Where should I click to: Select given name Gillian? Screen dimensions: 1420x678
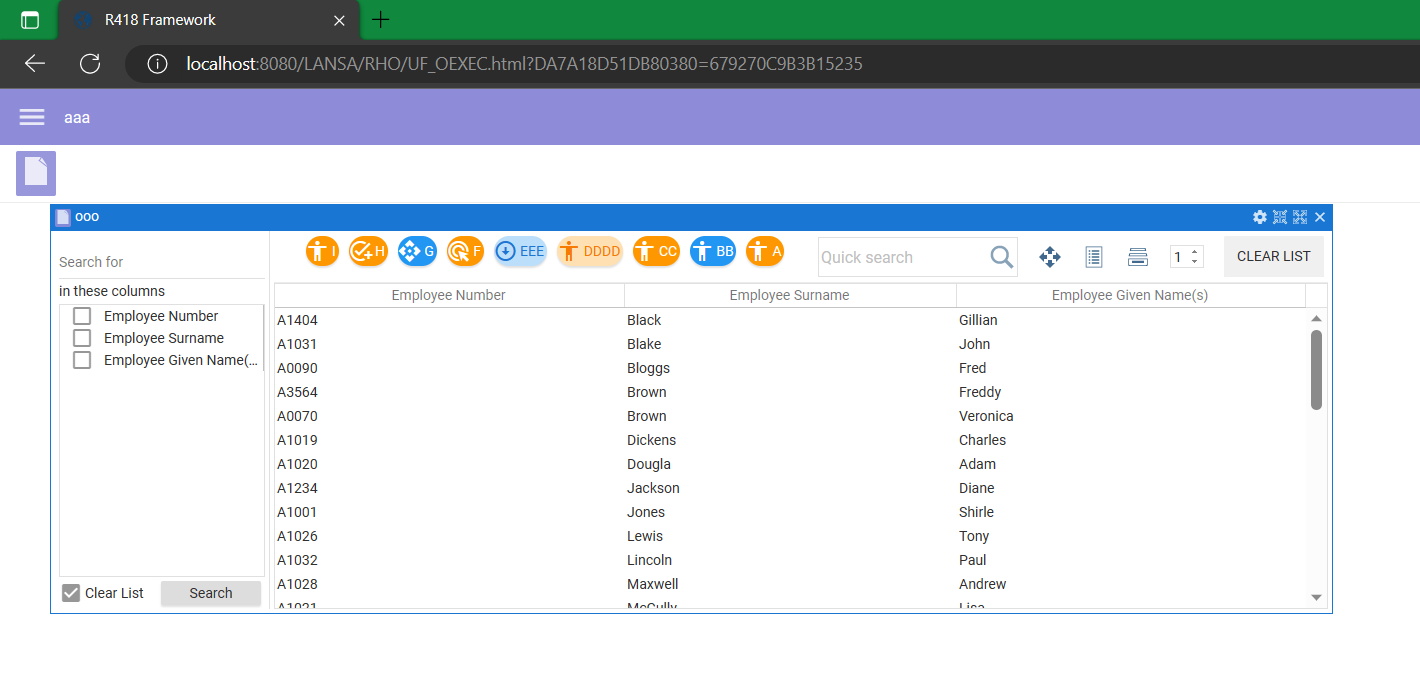[x=978, y=320]
